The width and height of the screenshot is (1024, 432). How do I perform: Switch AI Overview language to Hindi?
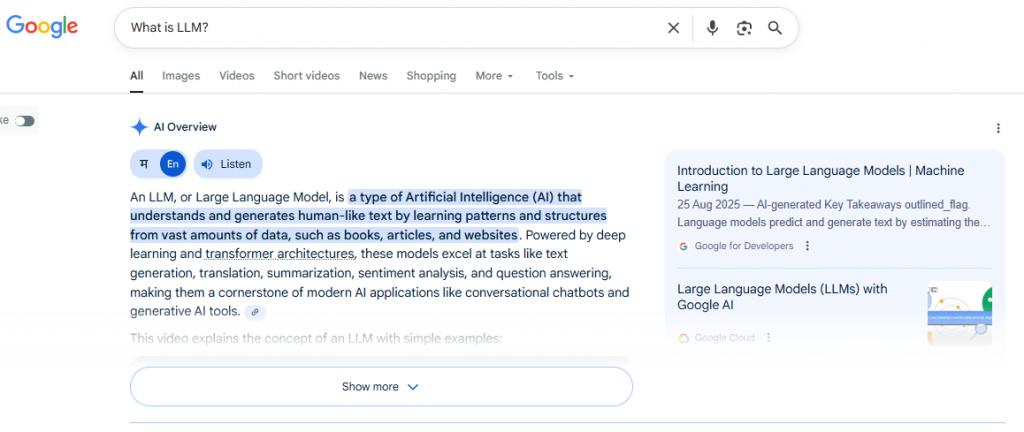(x=145, y=164)
